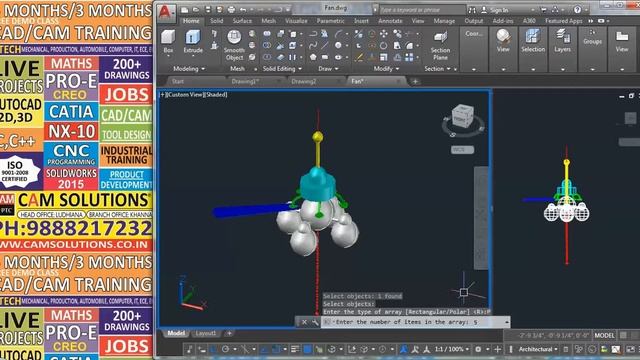Switch to the Surface ribbon tab
This screenshot has height=360, width=640.
click(242, 21)
